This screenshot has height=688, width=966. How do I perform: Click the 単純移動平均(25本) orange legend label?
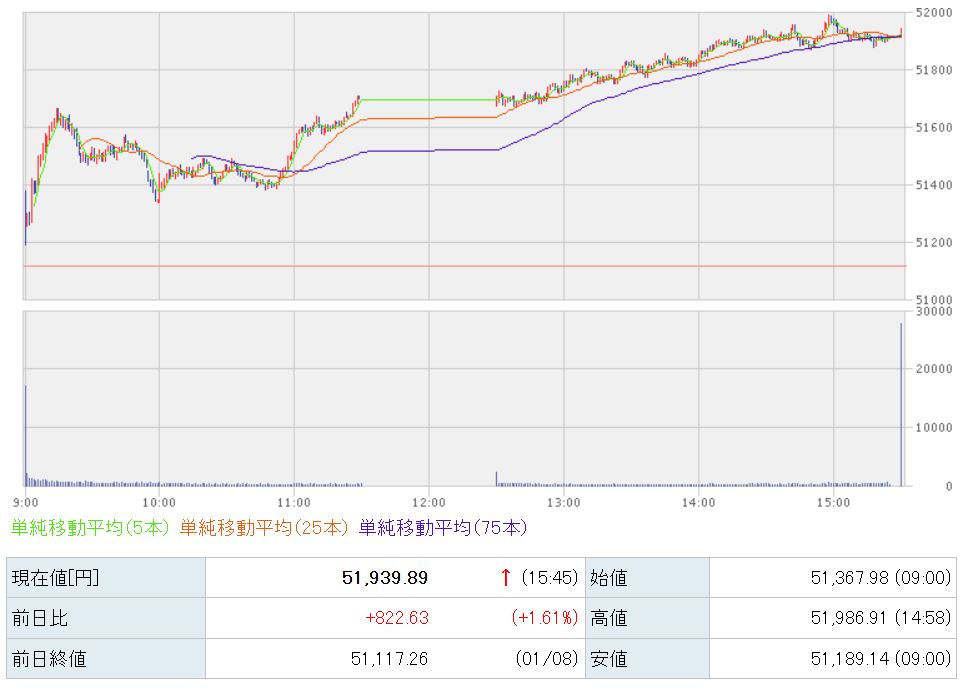point(267,527)
